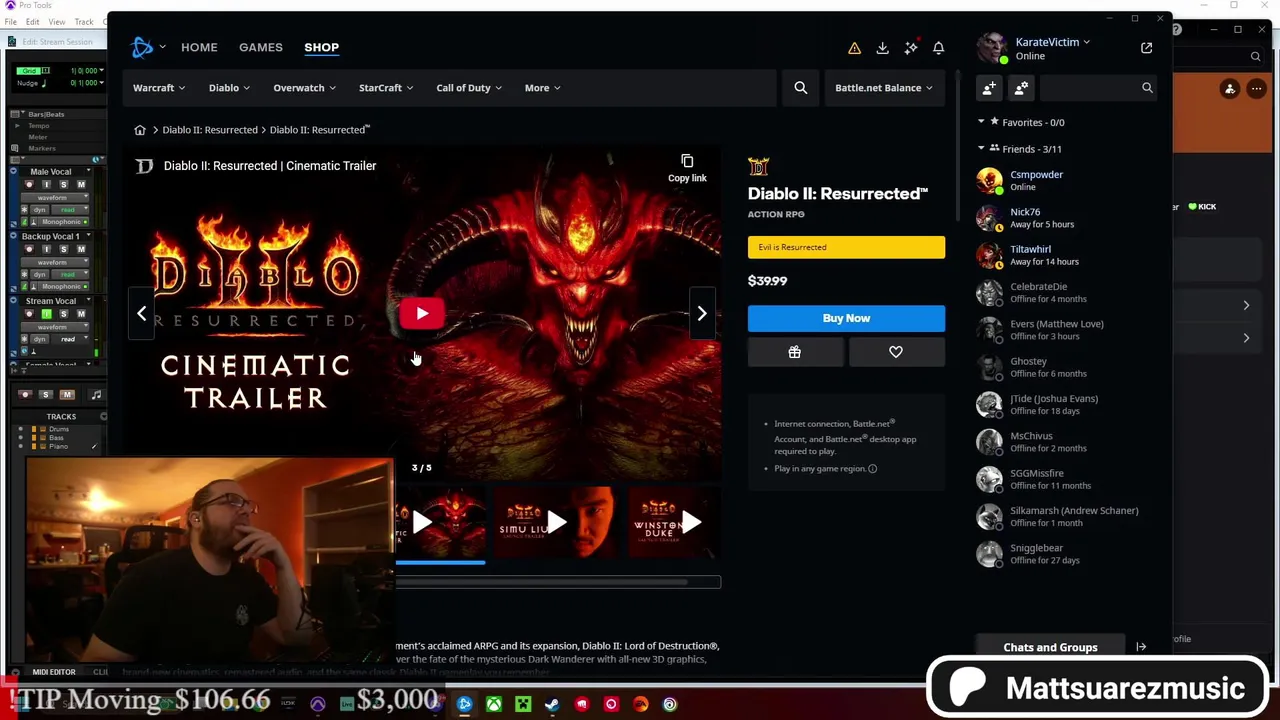Click Battle.net taskbar icon
Image resolution: width=1280 pixels, height=720 pixels.
464,704
